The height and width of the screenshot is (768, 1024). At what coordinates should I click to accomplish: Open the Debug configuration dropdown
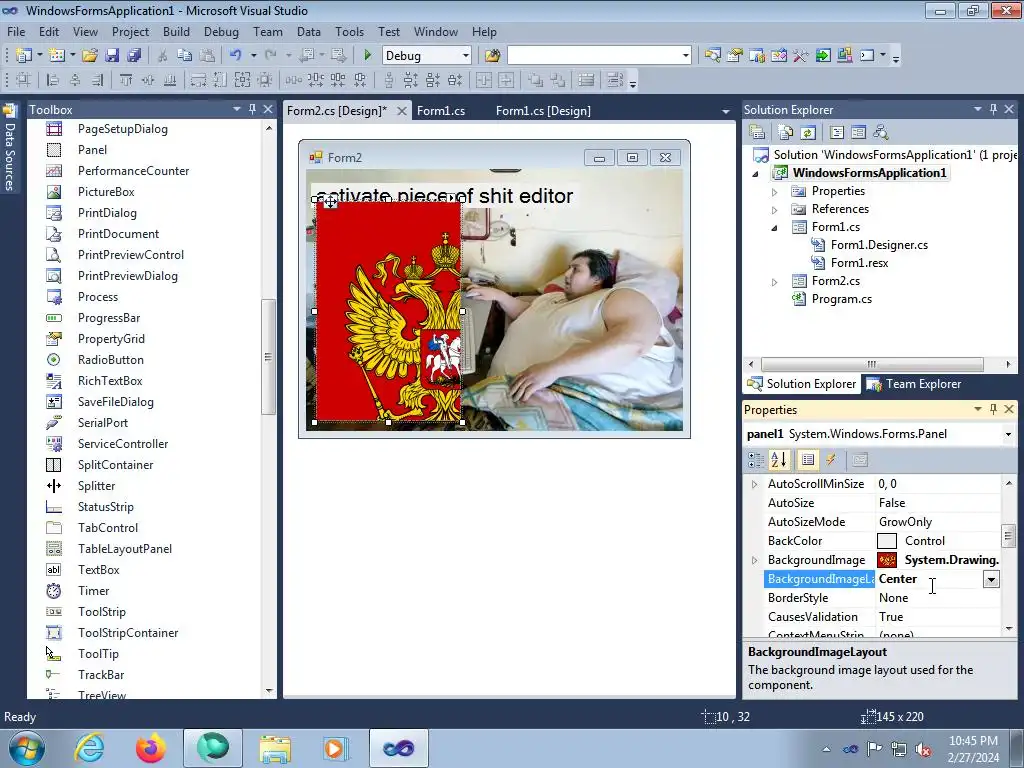(466, 56)
